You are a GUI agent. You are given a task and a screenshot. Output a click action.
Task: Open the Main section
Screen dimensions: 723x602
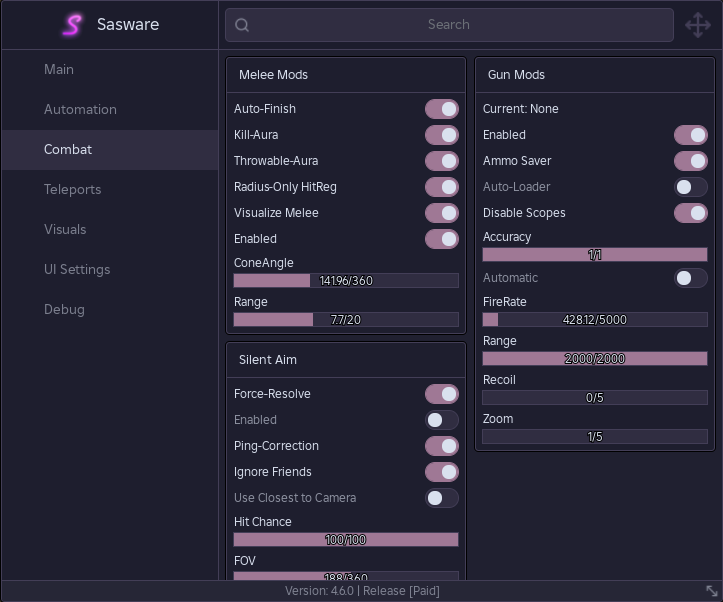[59, 69]
